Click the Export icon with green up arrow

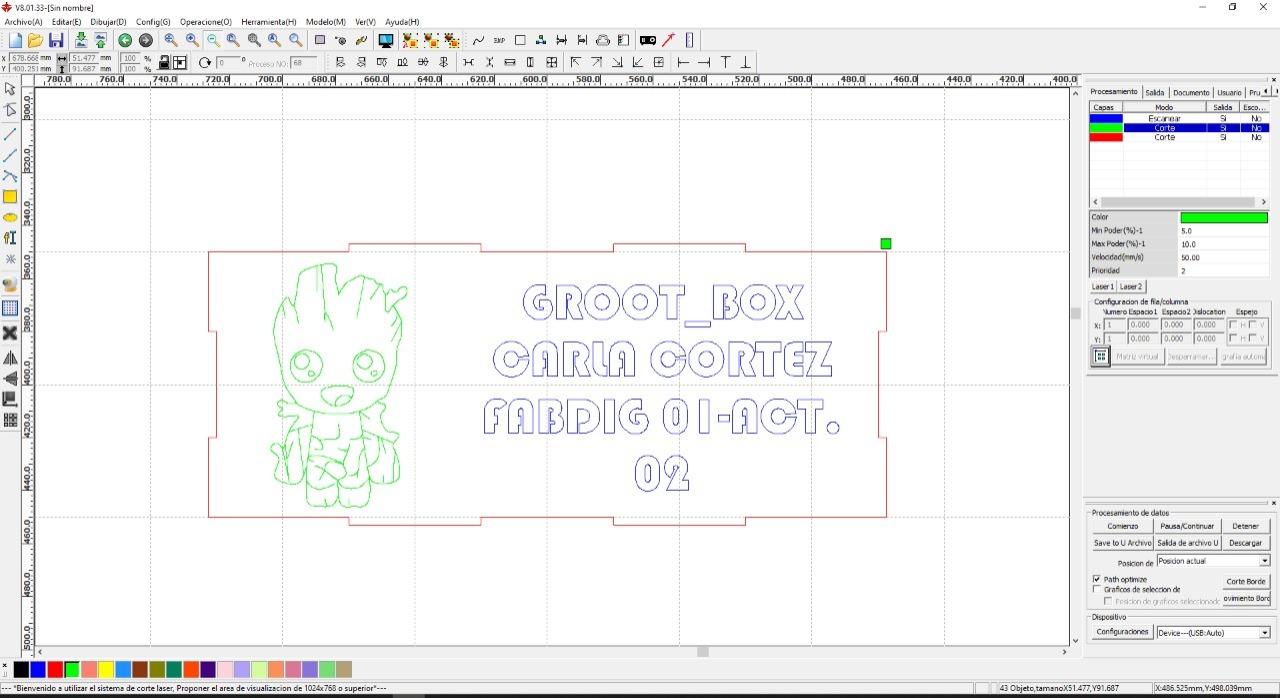100,40
